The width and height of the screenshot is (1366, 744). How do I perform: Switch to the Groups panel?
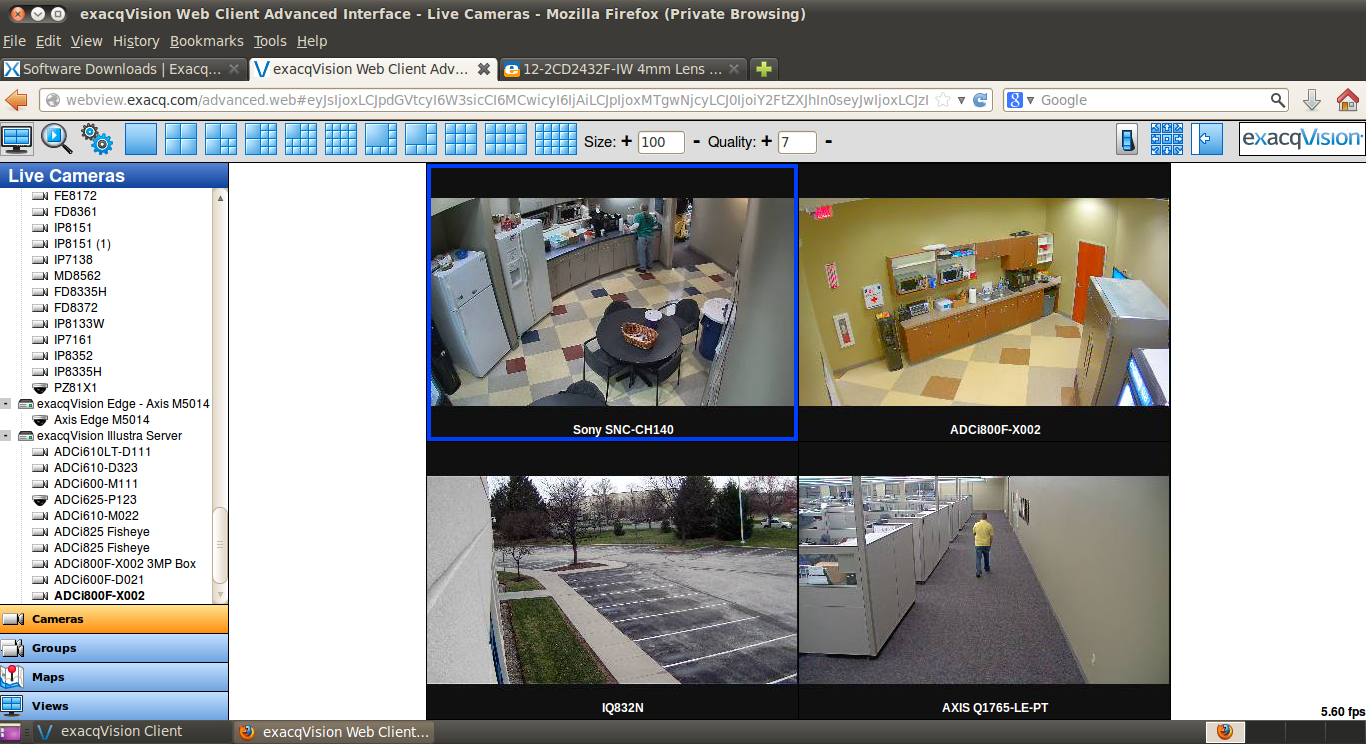coord(114,648)
